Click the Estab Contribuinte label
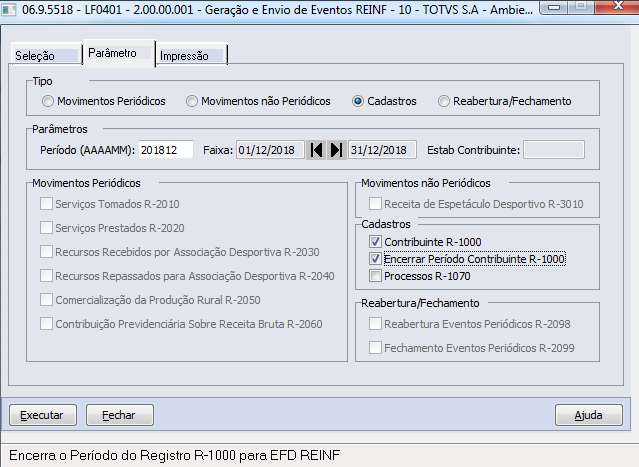The width and height of the screenshot is (639, 467). 474,150
